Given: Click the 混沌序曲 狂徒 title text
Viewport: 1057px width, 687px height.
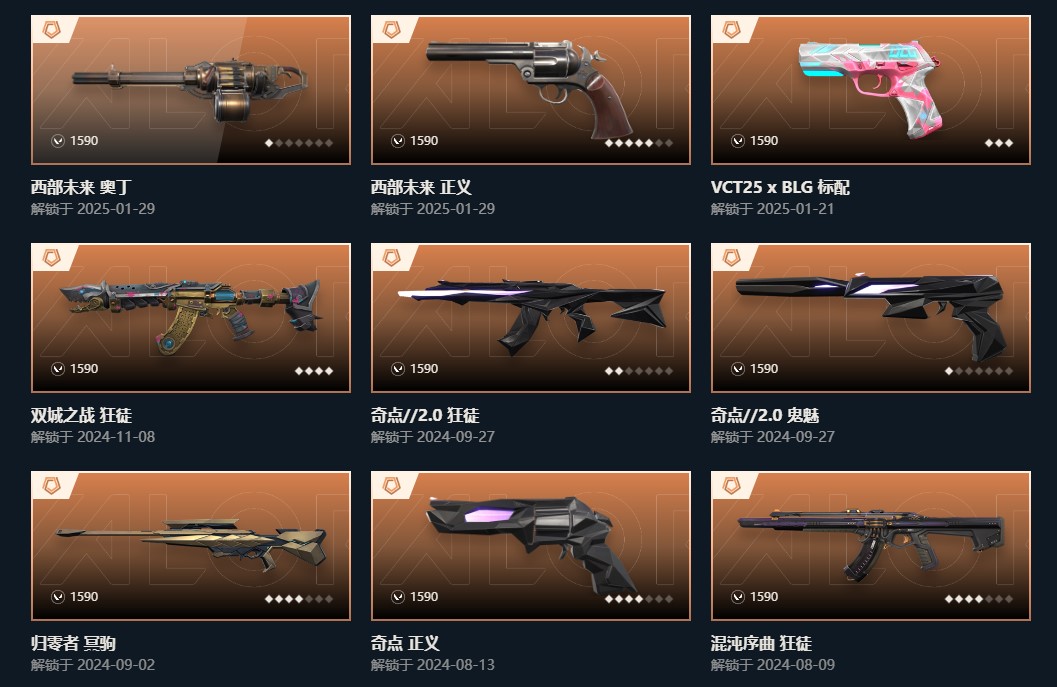Looking at the screenshot, I should point(761,643).
